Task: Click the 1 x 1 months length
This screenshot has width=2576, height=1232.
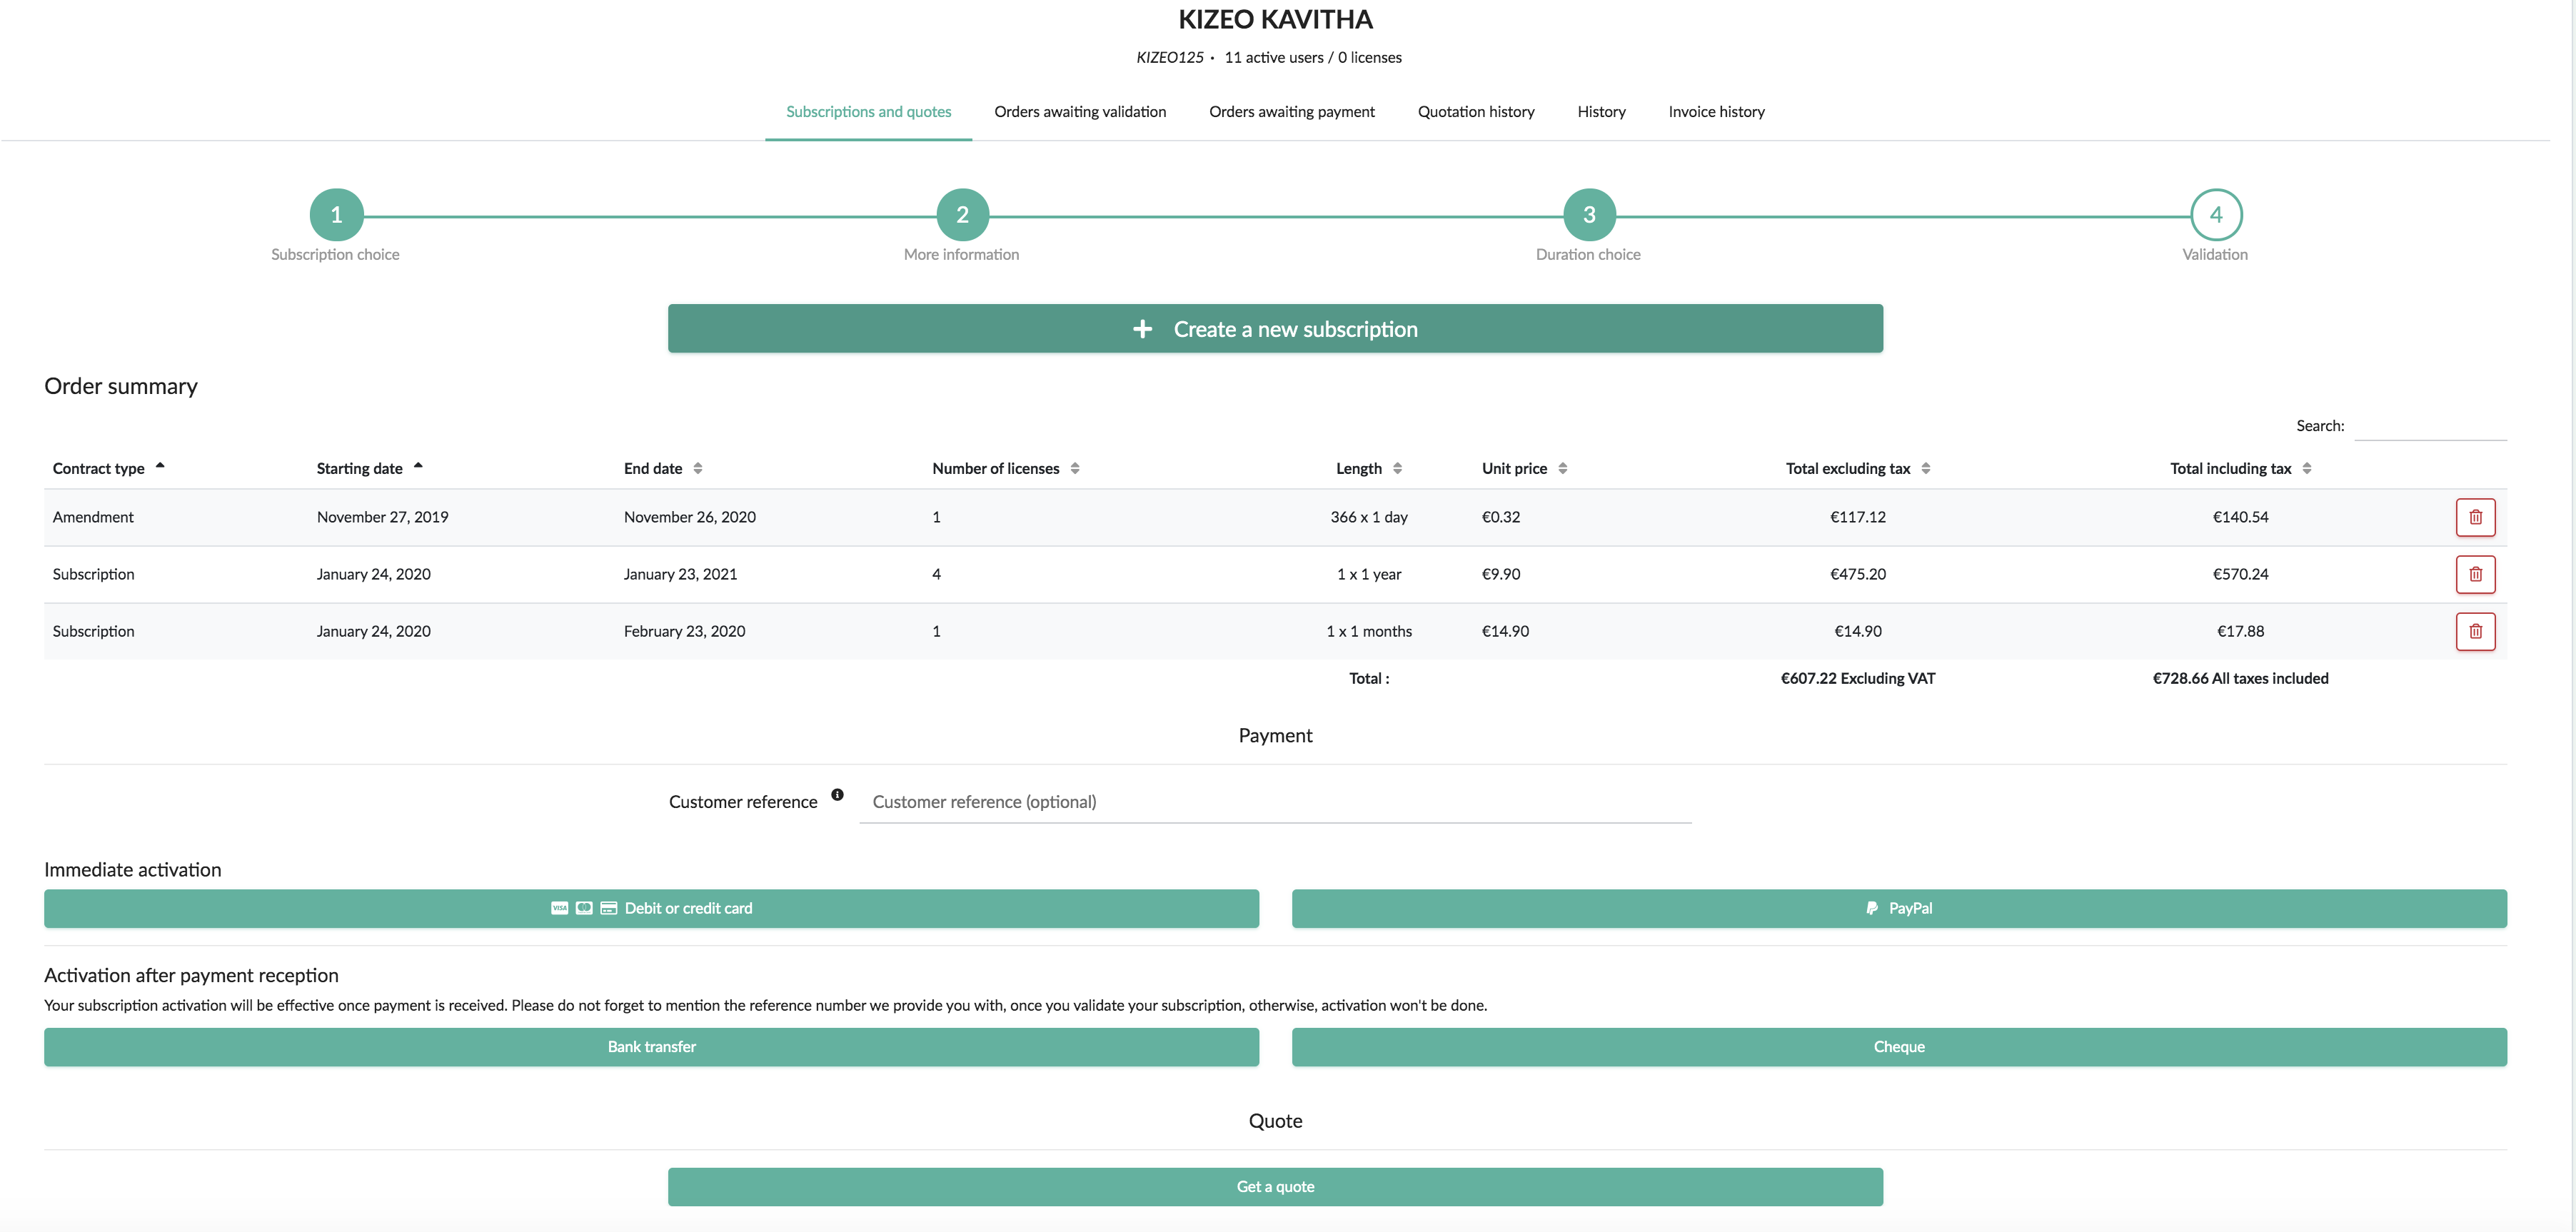Action: [1369, 631]
